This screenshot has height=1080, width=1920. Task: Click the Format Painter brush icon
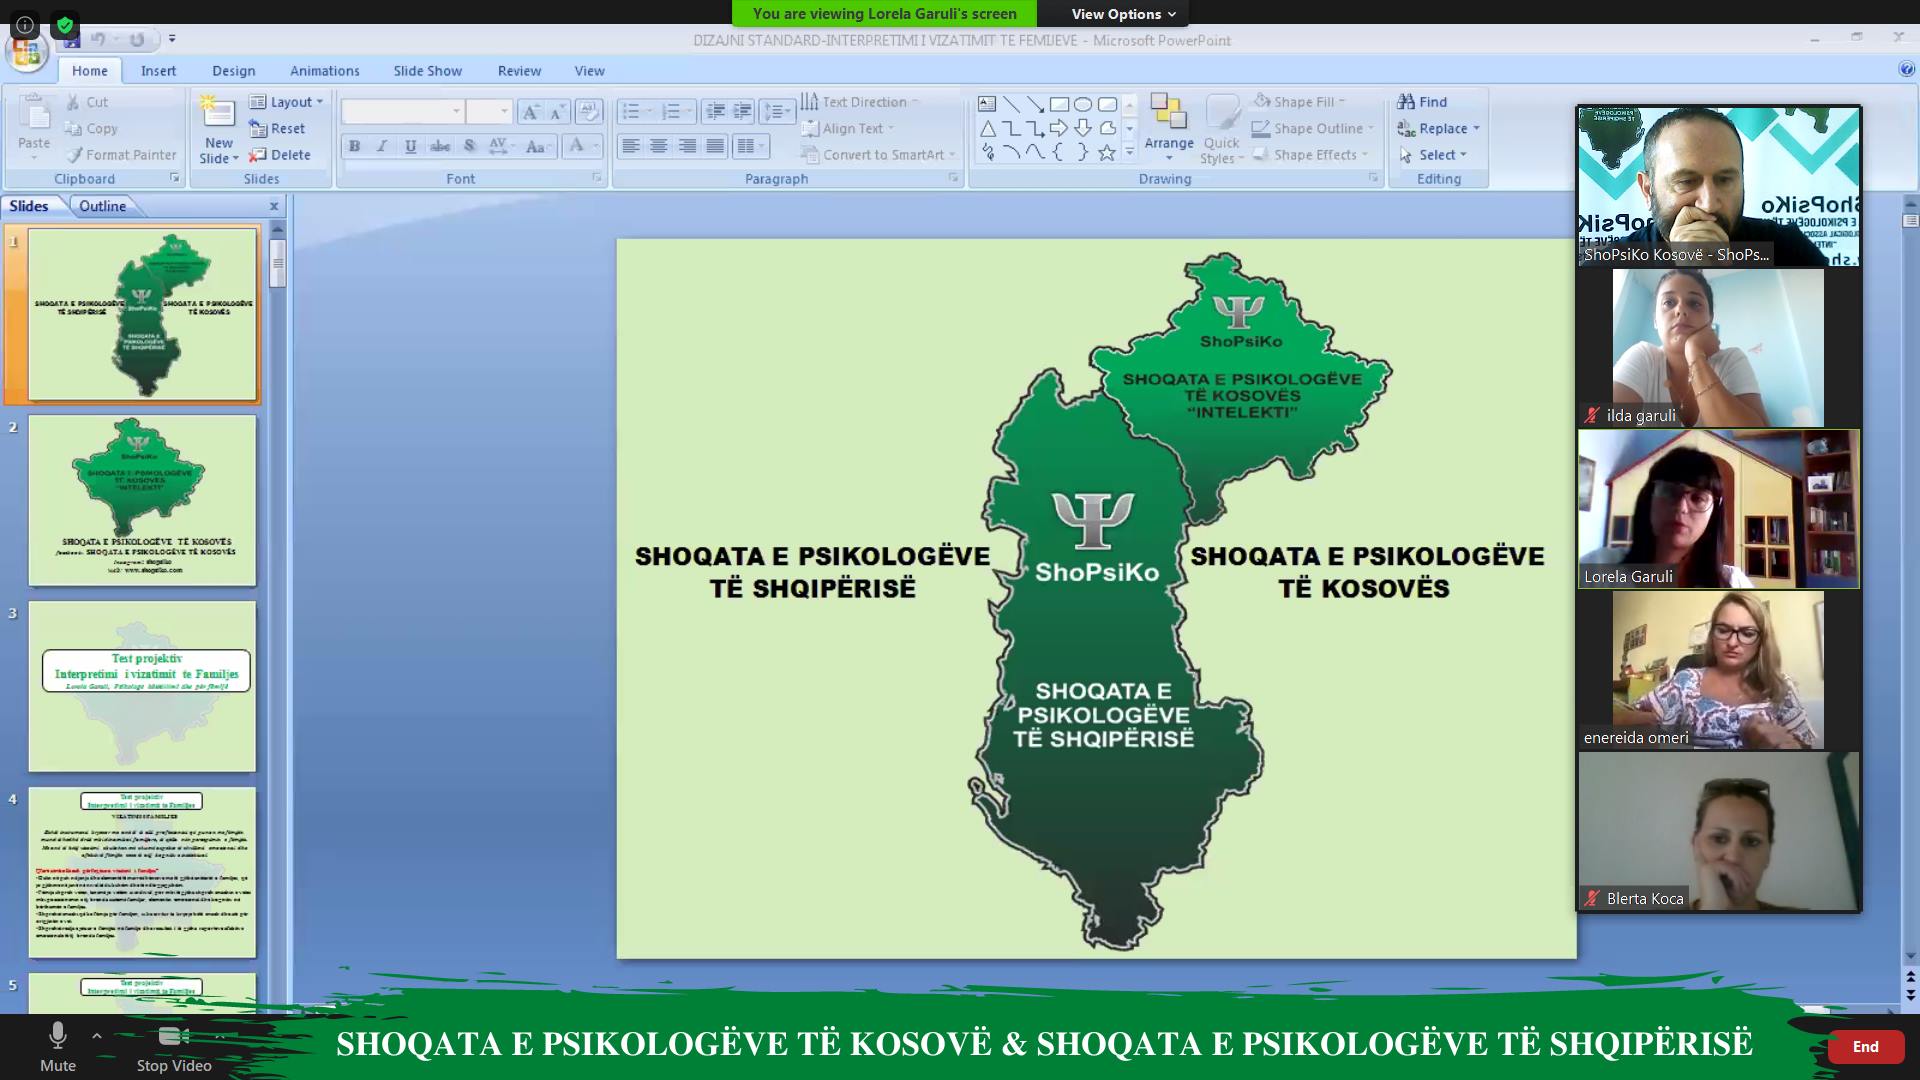(74, 155)
